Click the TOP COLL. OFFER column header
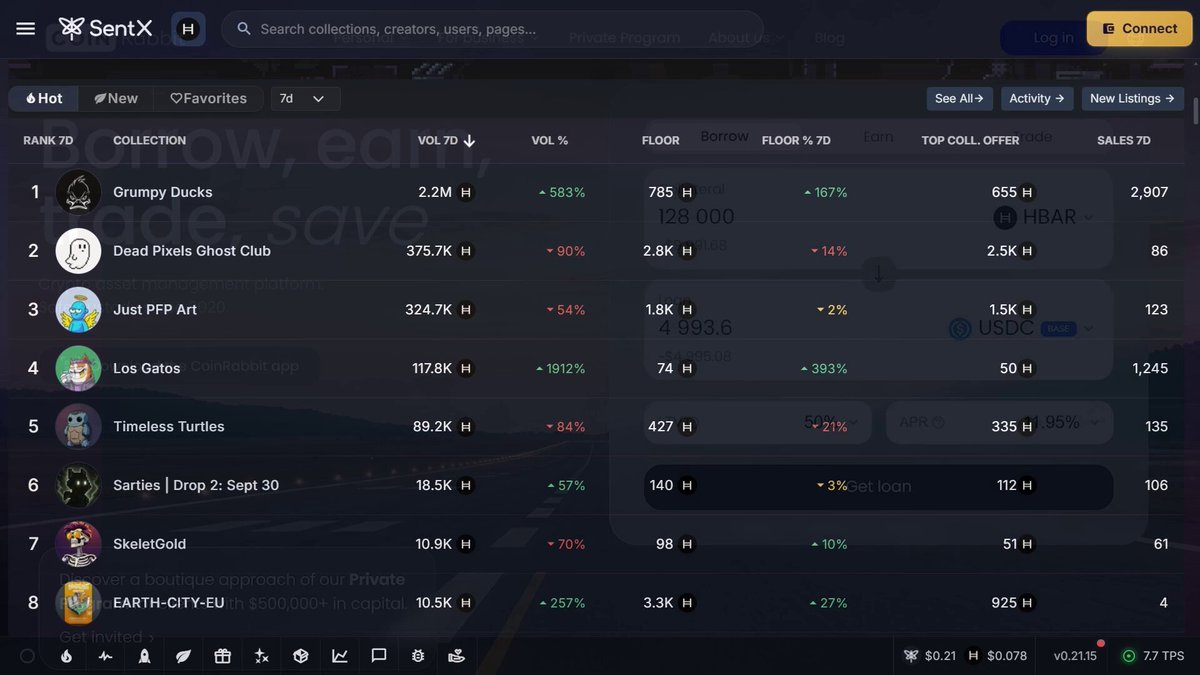This screenshot has height=675, width=1200. pyautogui.click(x=971, y=141)
